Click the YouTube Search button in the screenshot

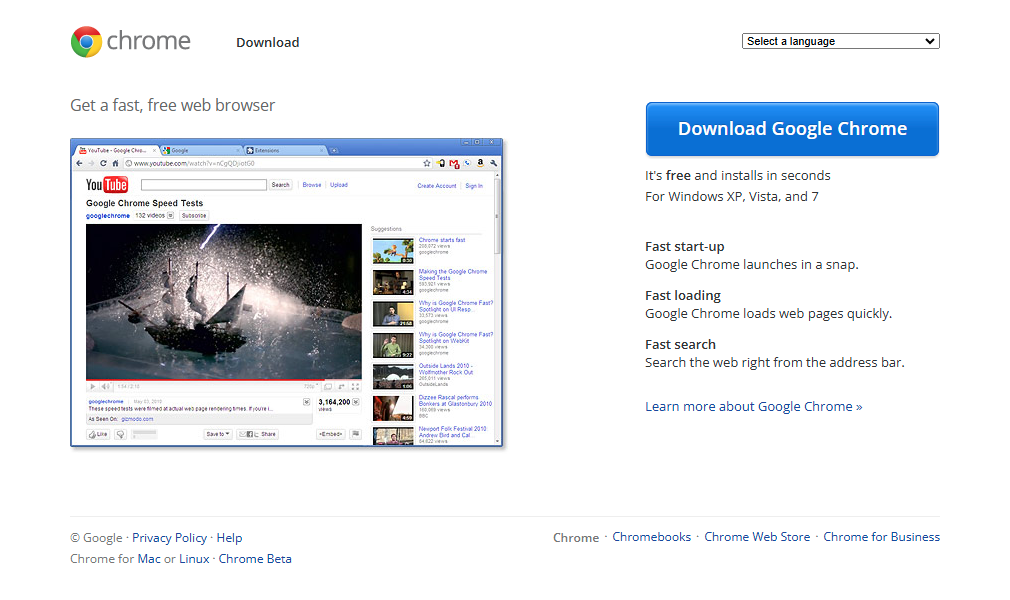[280, 185]
